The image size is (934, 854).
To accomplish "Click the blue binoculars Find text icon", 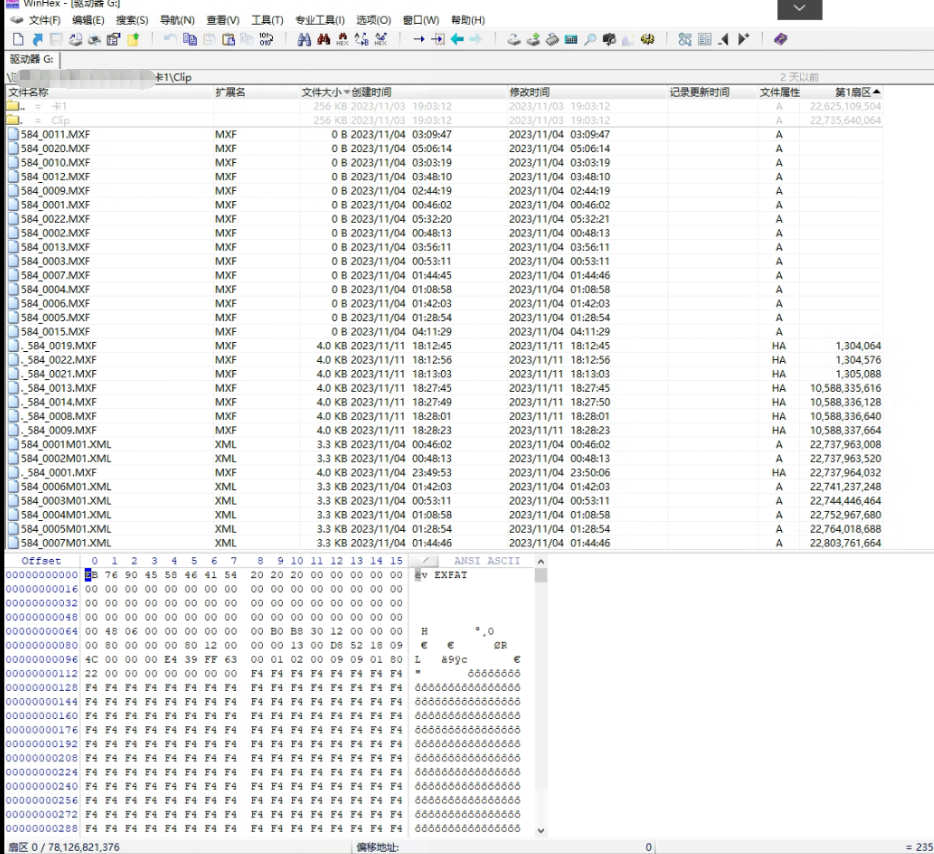I will (304, 39).
